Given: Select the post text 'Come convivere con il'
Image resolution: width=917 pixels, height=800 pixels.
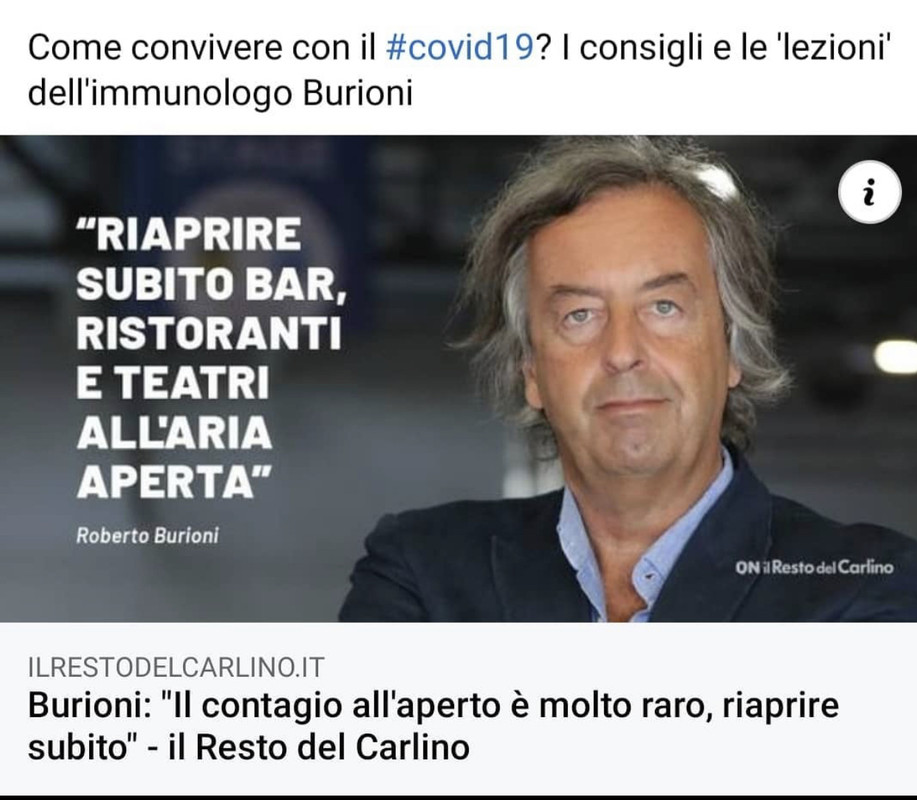Looking at the screenshot, I should (201, 48).
